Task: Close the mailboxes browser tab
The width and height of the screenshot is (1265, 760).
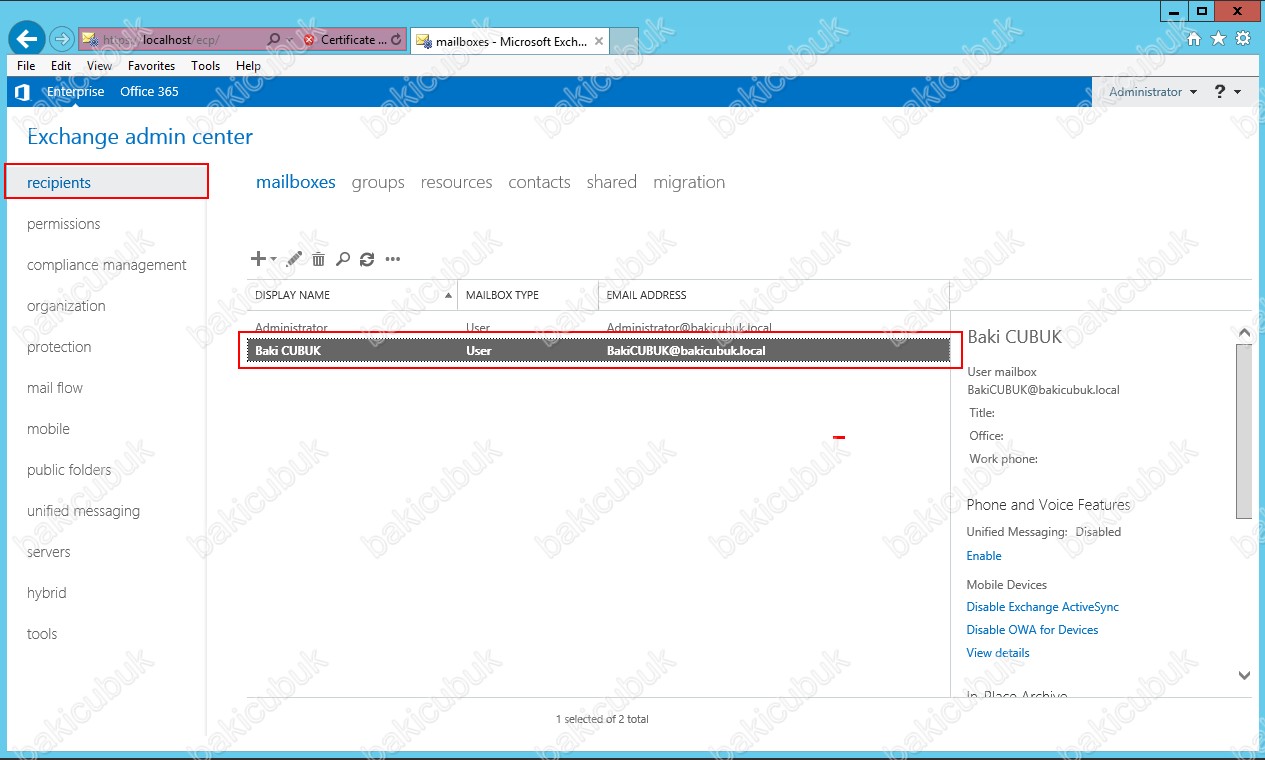Action: (599, 41)
